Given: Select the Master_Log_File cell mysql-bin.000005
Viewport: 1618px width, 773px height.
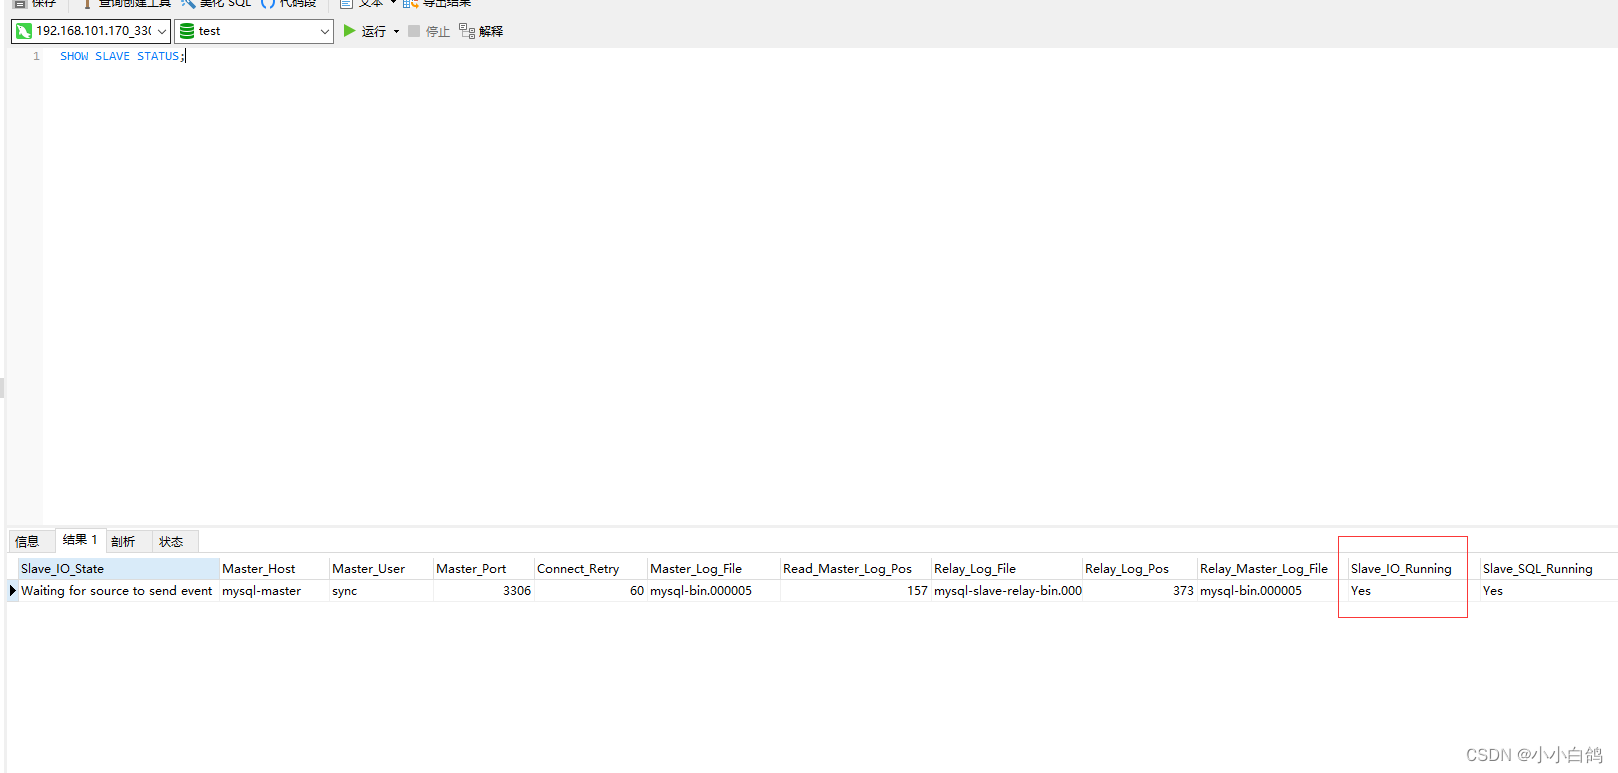Looking at the screenshot, I should pyautogui.click(x=714, y=591).
